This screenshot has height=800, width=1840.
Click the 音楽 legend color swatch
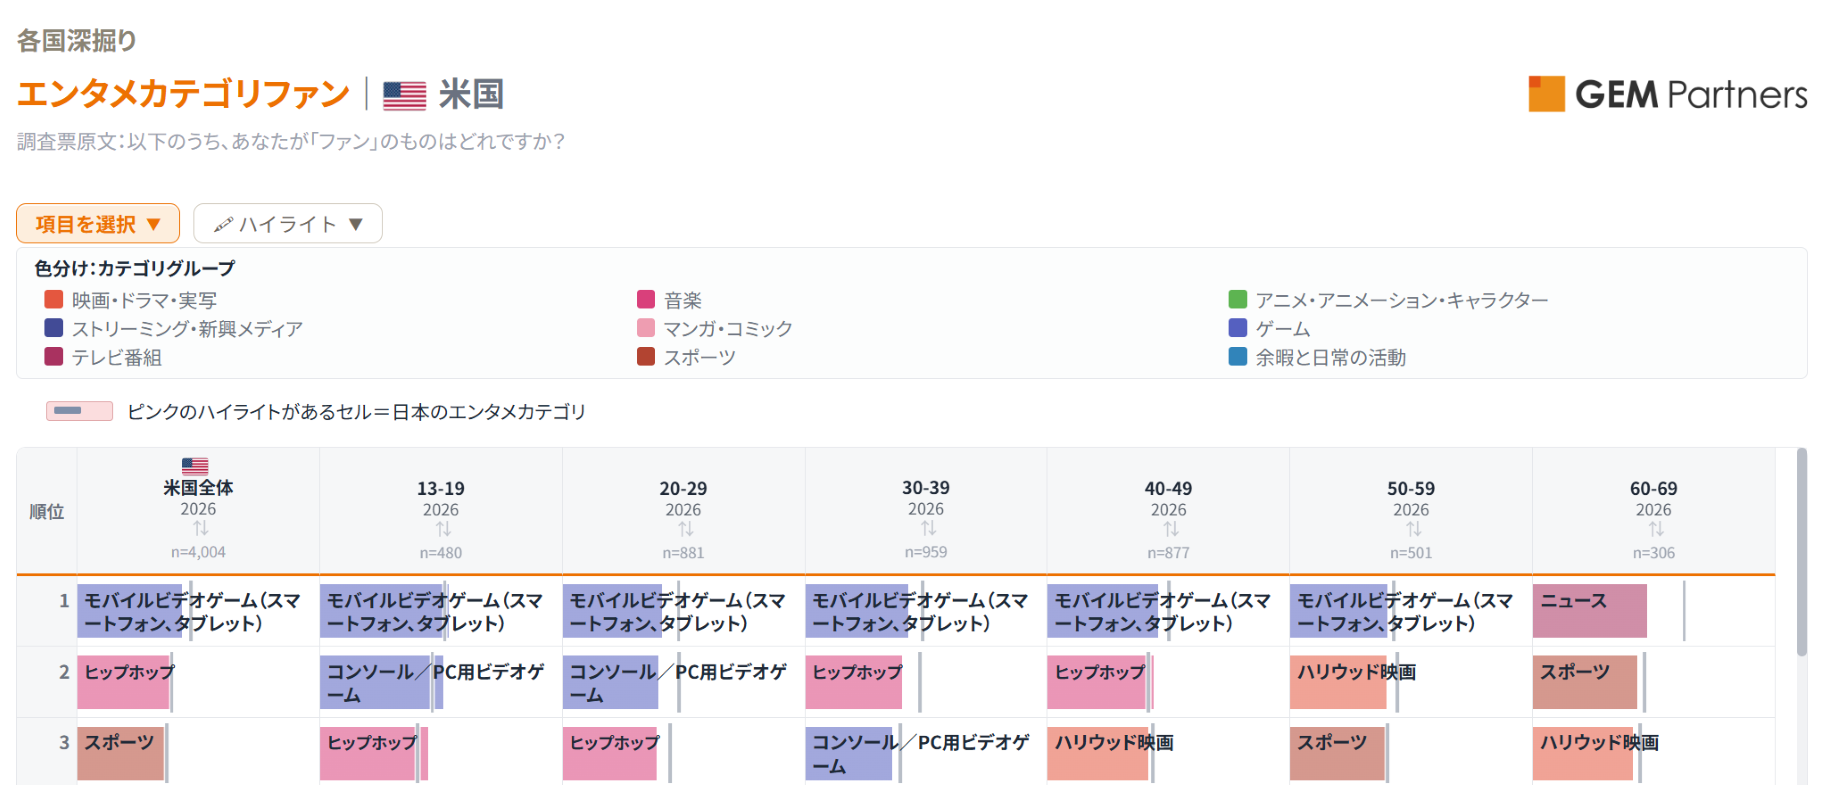tap(646, 299)
